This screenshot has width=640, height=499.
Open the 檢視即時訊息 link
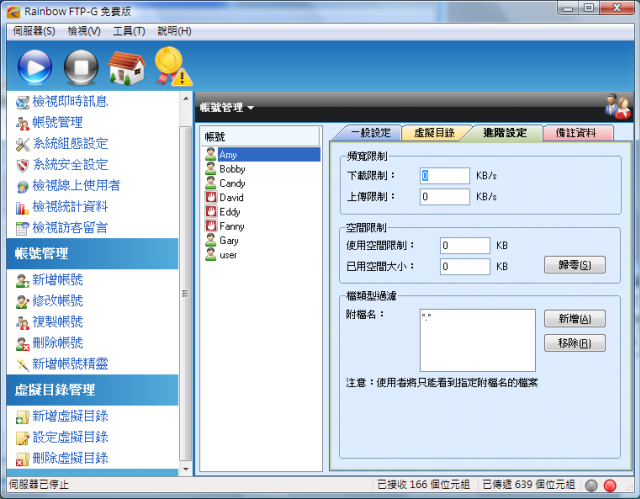pyautogui.click(x=70, y=102)
